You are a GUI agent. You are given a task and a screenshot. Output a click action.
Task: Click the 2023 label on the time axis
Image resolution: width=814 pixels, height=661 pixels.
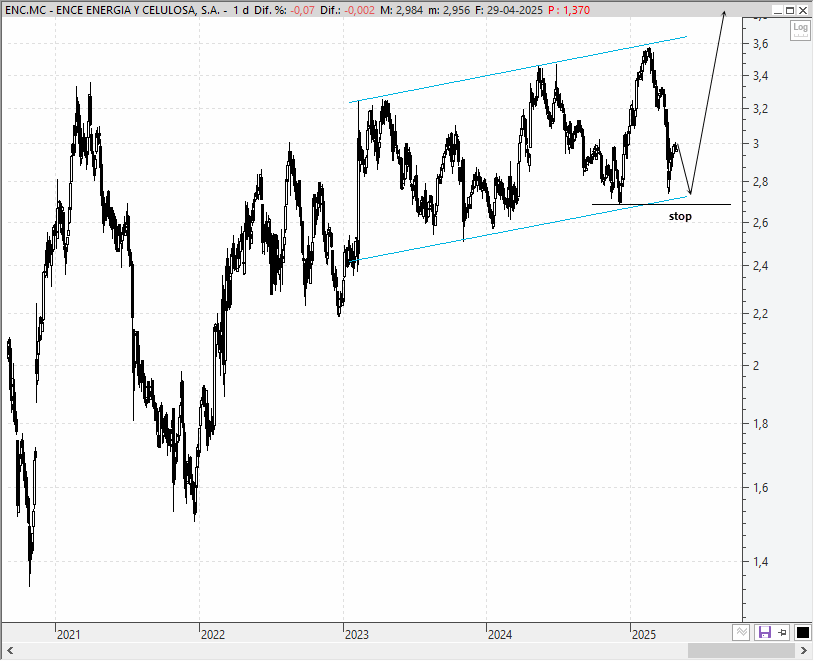(357, 635)
